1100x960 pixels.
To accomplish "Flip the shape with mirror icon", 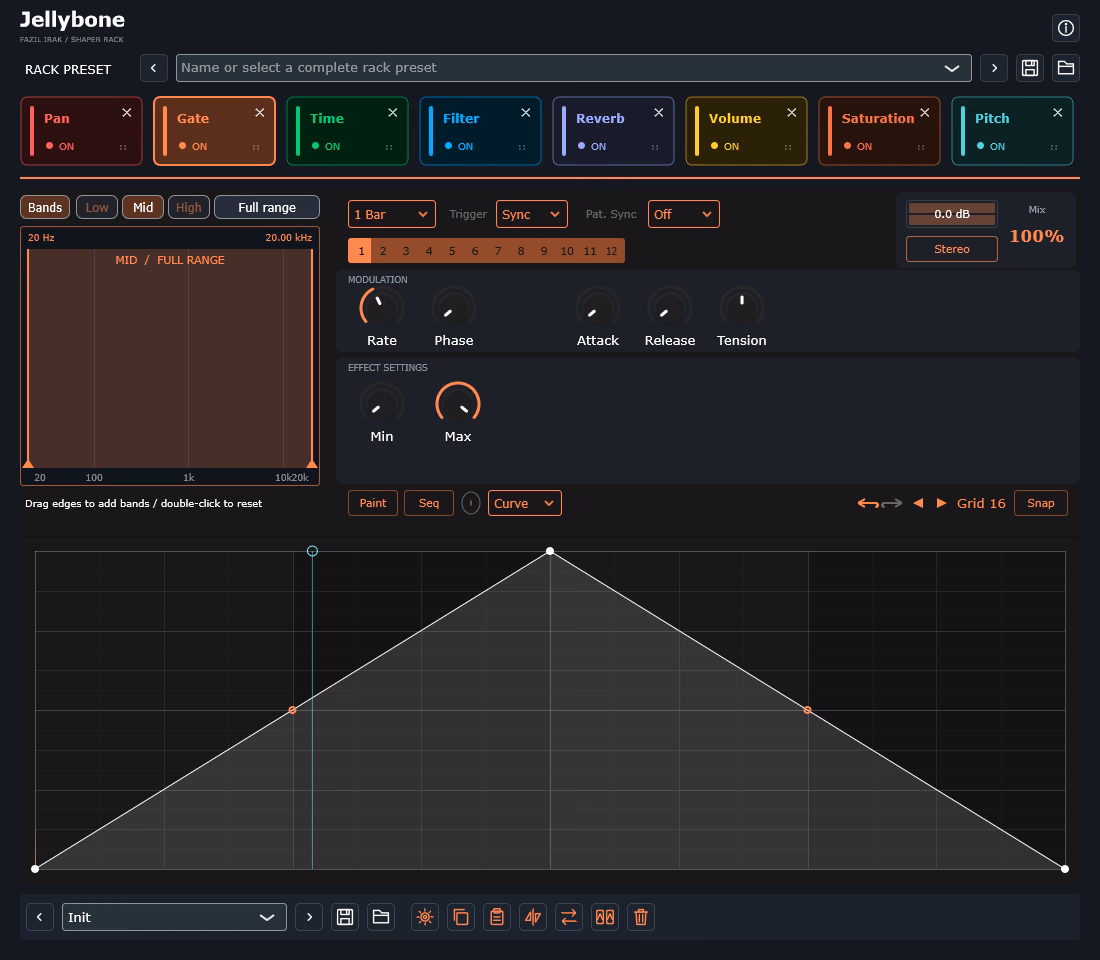I will click(x=532, y=917).
